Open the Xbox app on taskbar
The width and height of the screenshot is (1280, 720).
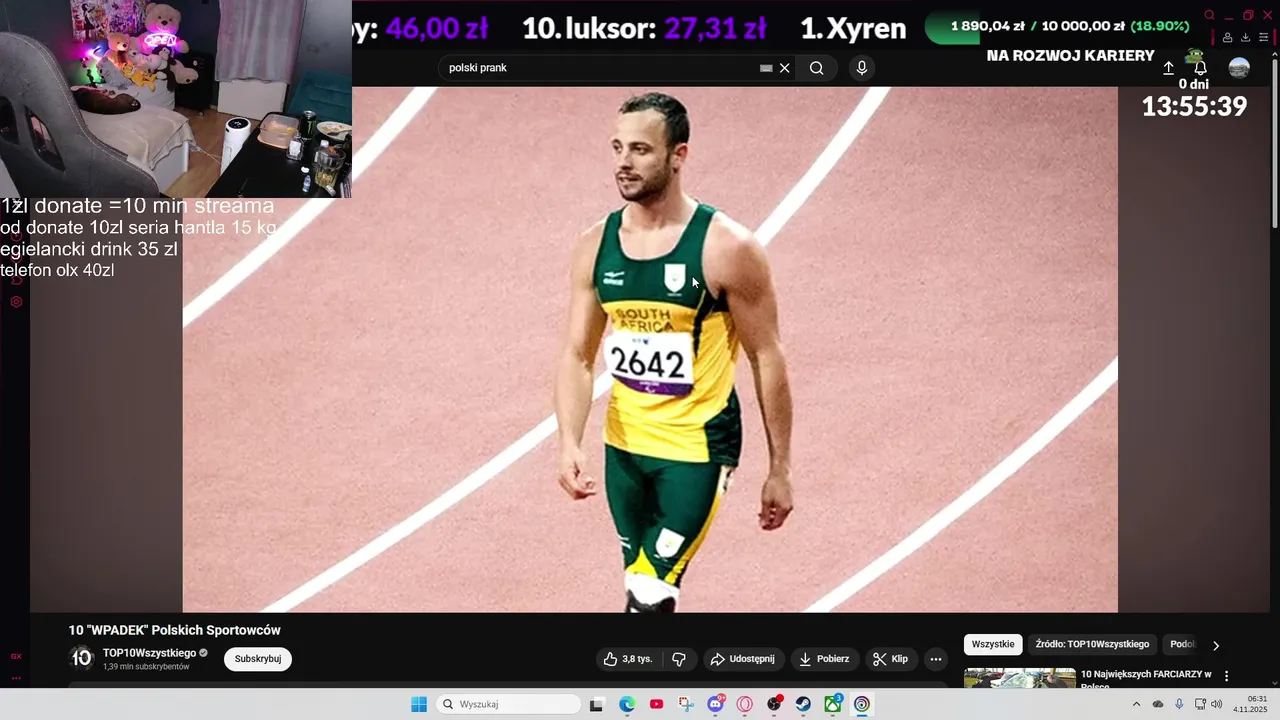point(833,704)
